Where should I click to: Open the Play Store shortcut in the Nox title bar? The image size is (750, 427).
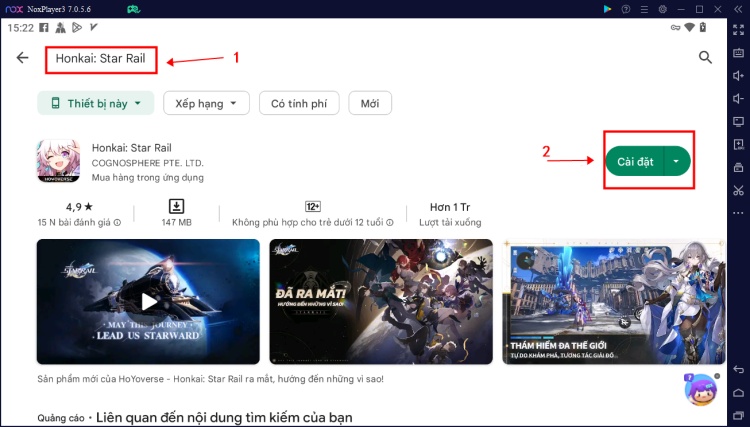tap(607, 9)
